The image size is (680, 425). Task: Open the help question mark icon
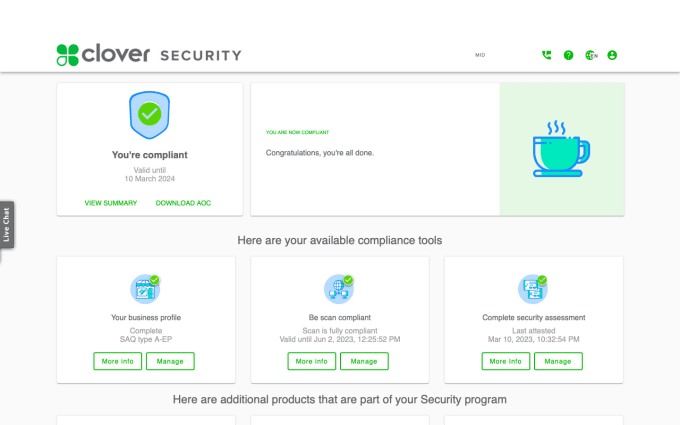568,55
